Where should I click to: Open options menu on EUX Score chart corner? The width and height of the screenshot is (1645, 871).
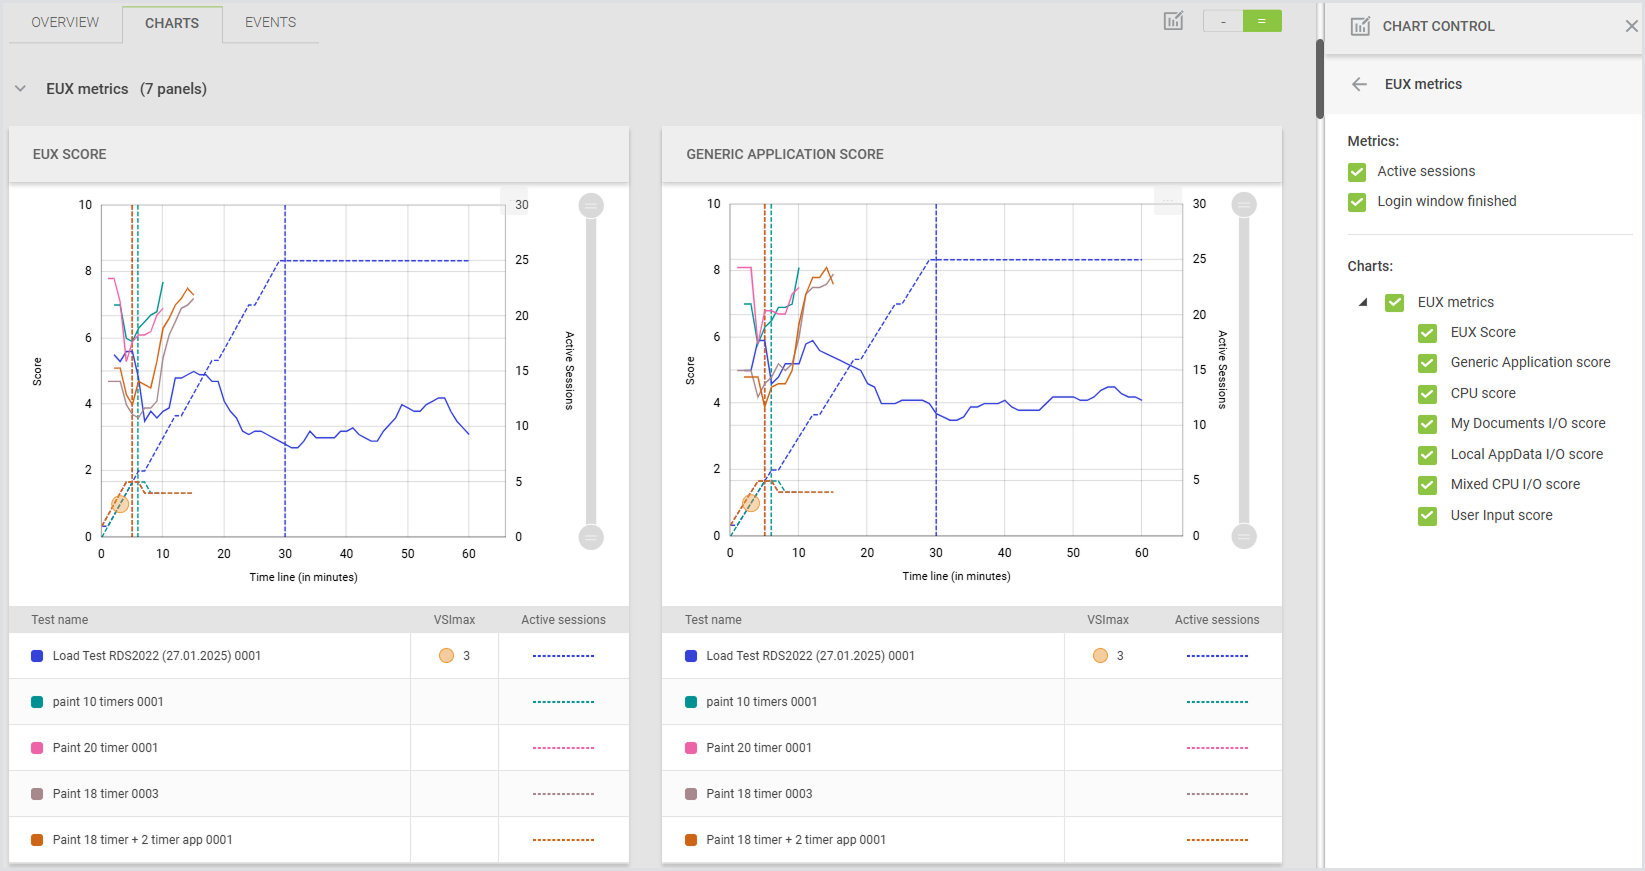coord(514,199)
